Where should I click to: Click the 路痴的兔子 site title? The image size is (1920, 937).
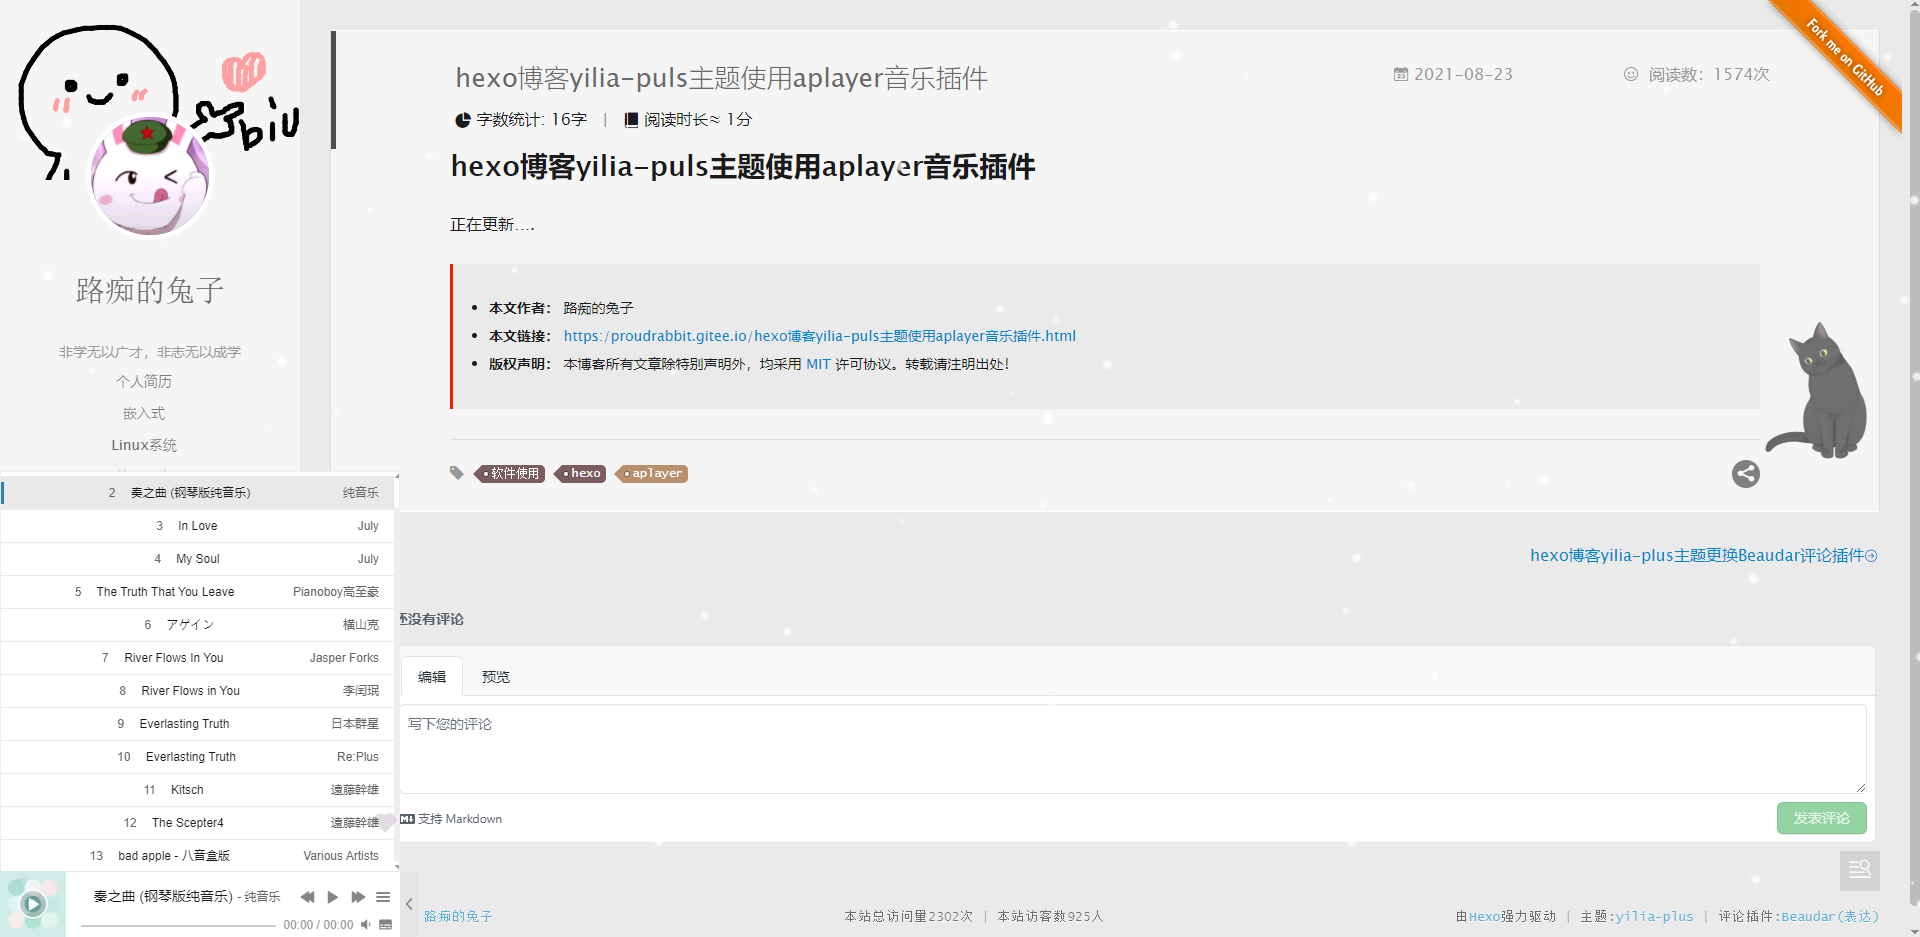click(150, 290)
